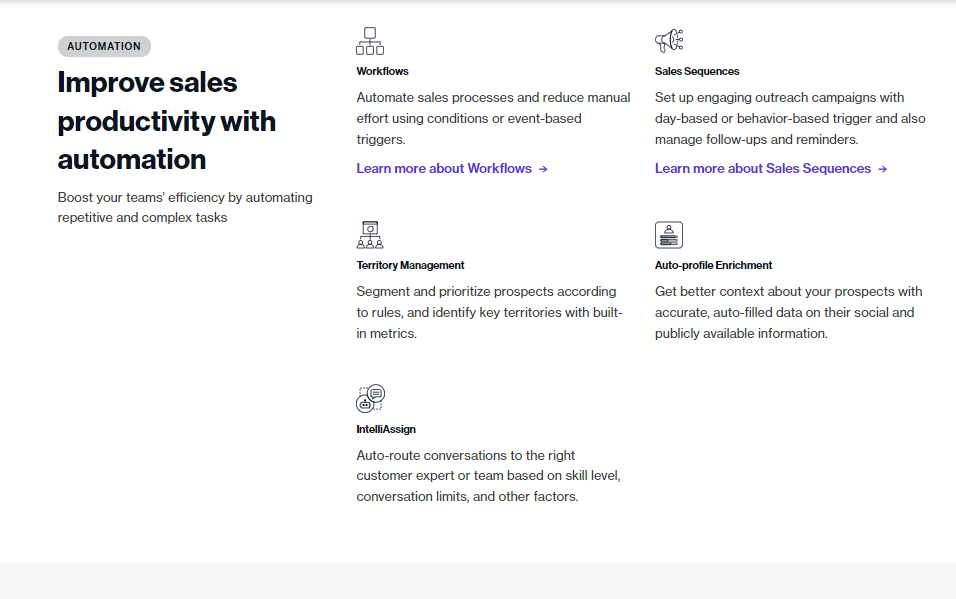The width and height of the screenshot is (956, 599).
Task: Open the Learn more about Workflows link
Action: point(444,168)
